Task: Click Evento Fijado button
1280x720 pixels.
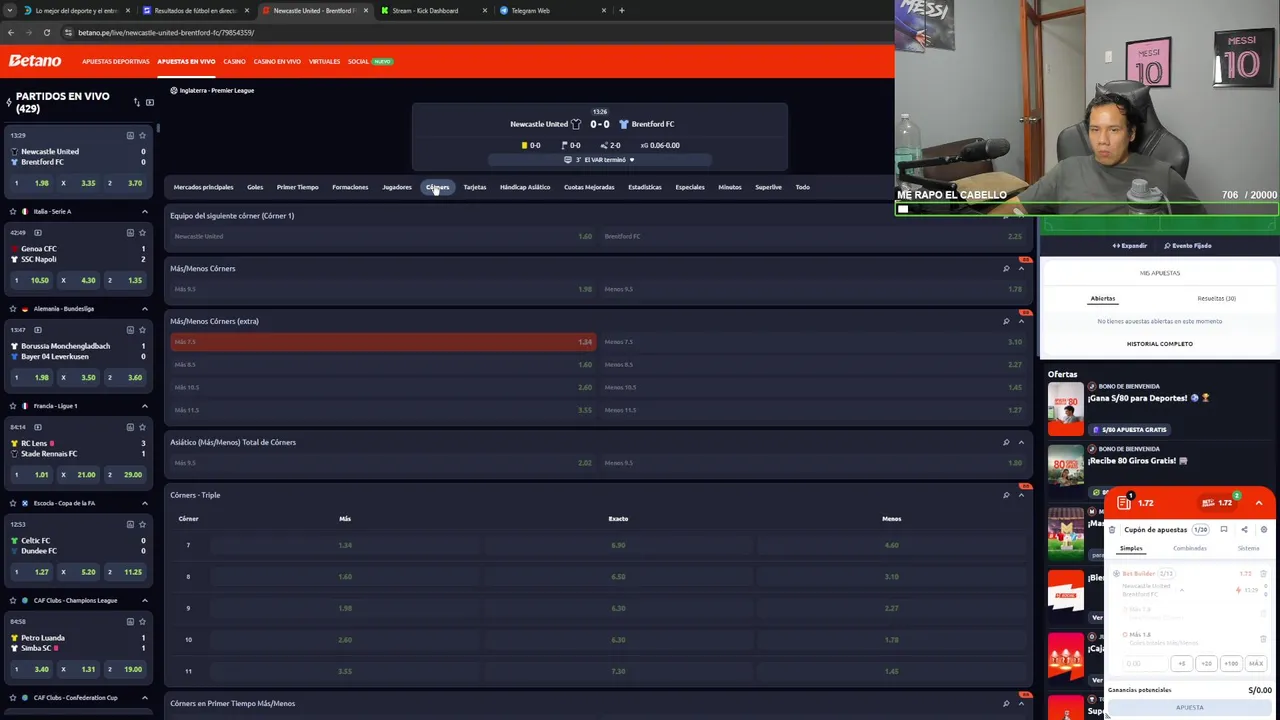Action: pyautogui.click(x=1188, y=246)
